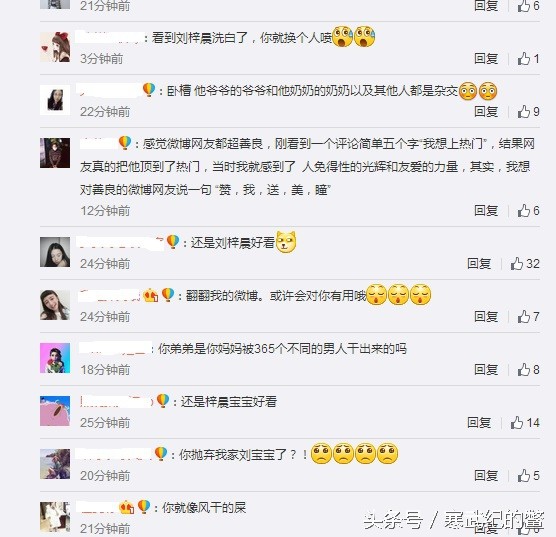Open avatar with red bow cartoon girl

tap(55, 47)
